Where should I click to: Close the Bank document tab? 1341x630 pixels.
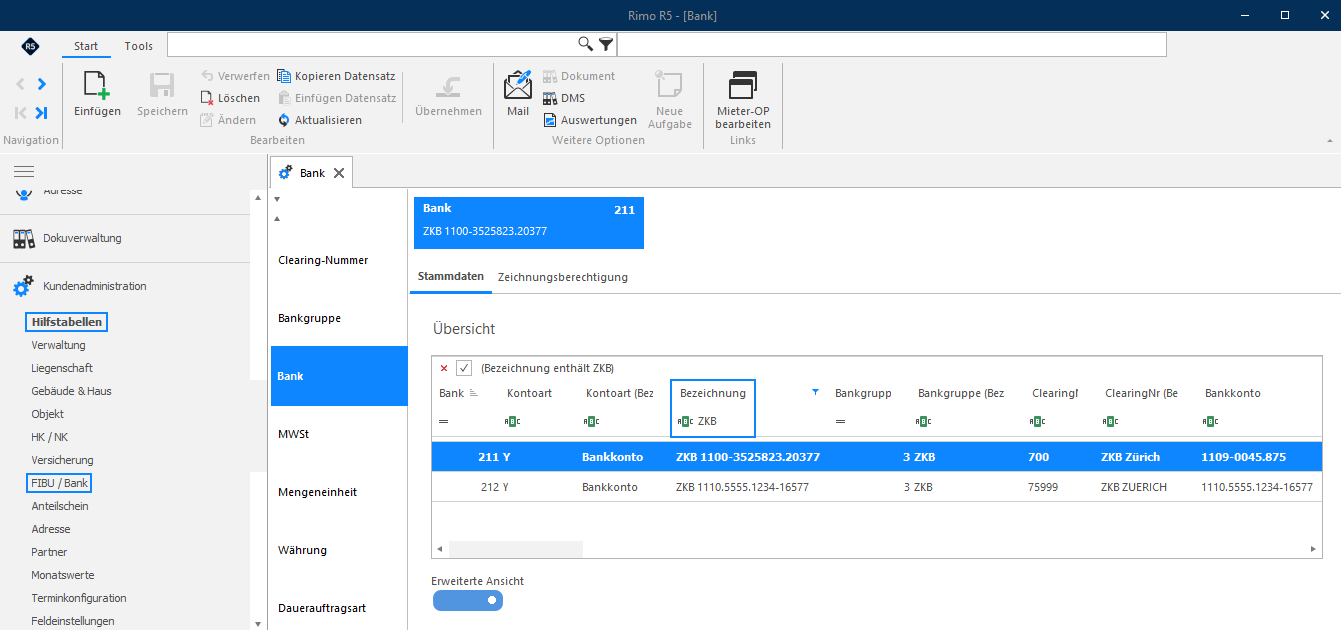339,173
